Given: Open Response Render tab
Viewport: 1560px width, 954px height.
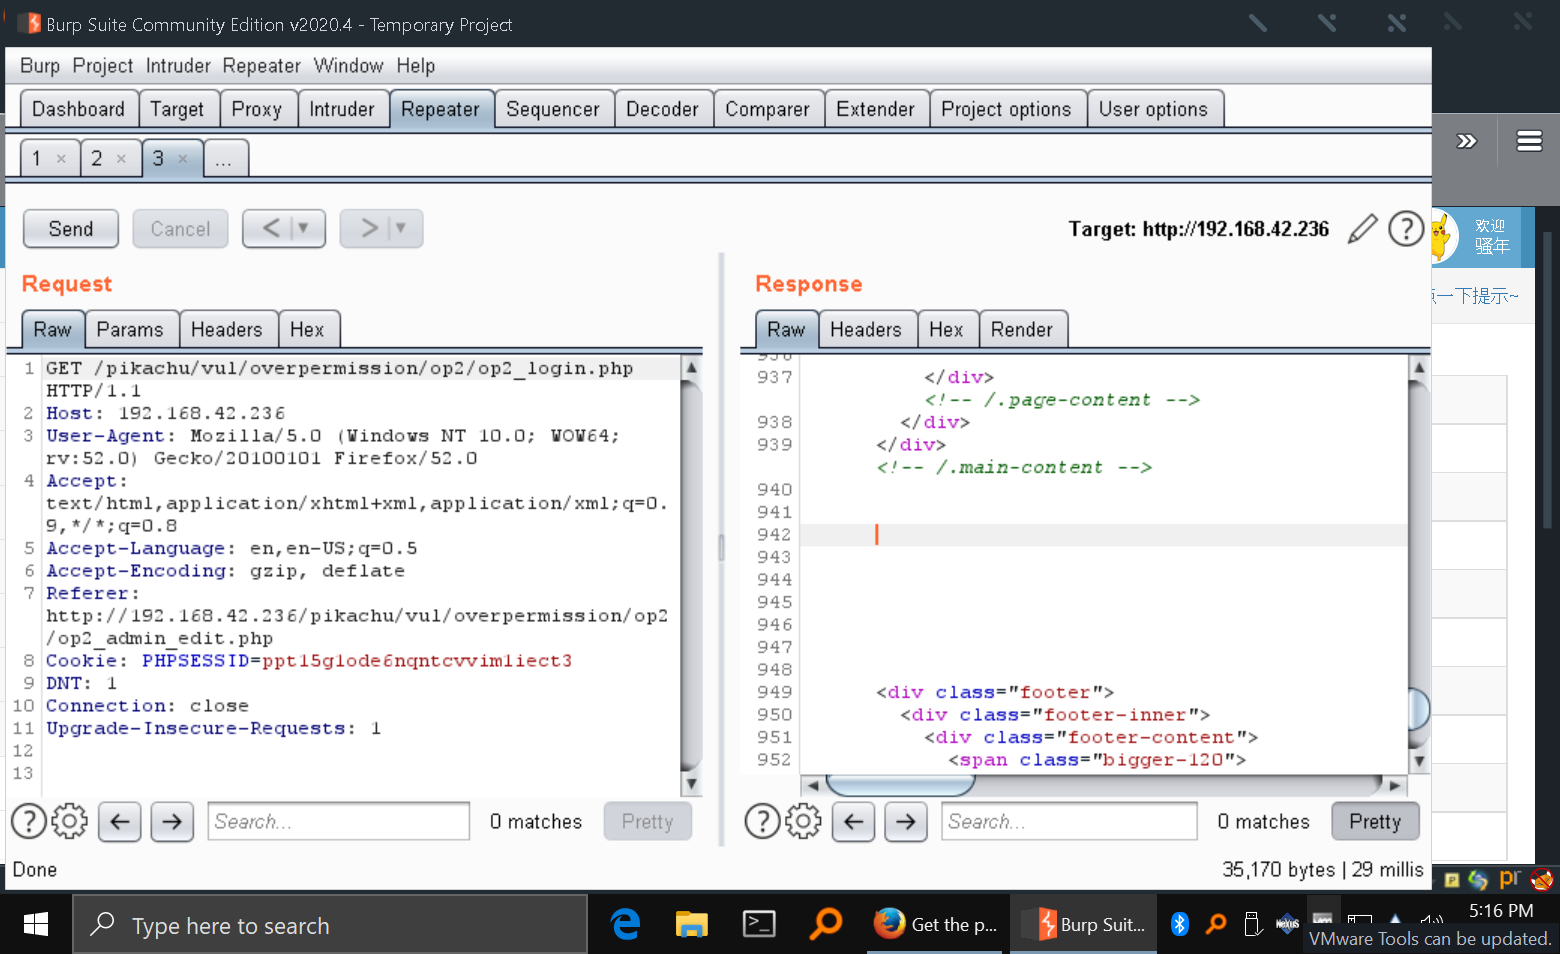Looking at the screenshot, I should [1022, 329].
